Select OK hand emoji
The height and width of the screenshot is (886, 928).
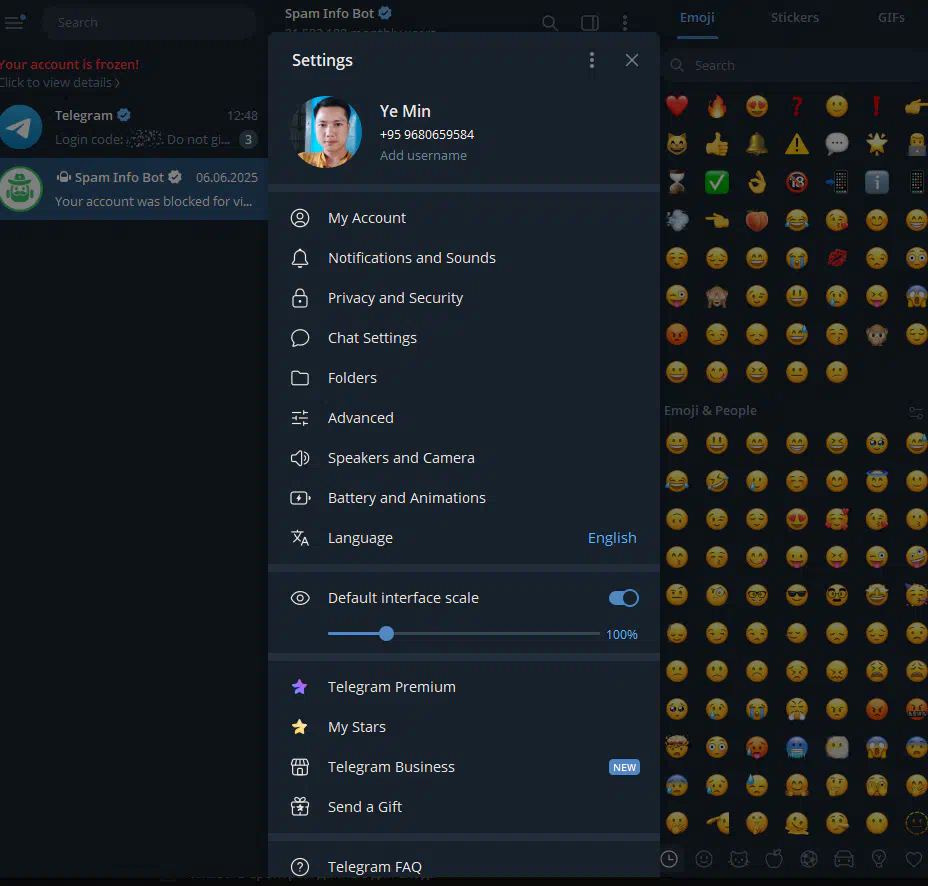(x=757, y=182)
